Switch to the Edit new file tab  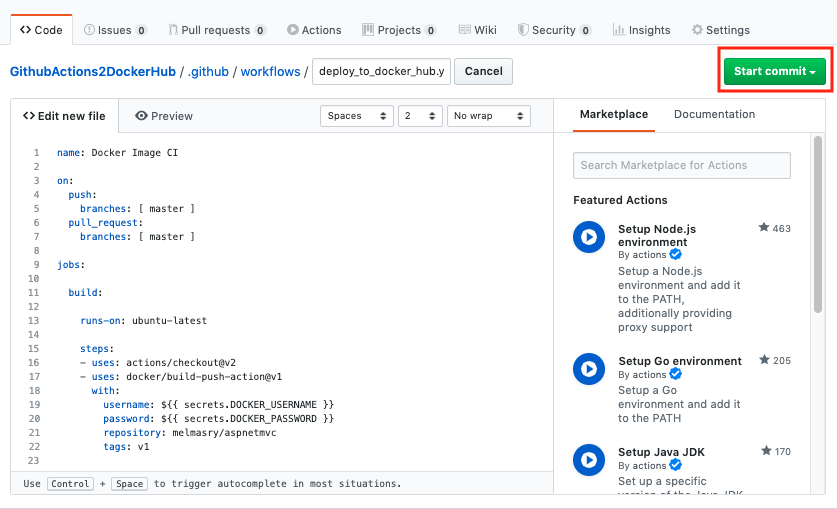65,116
